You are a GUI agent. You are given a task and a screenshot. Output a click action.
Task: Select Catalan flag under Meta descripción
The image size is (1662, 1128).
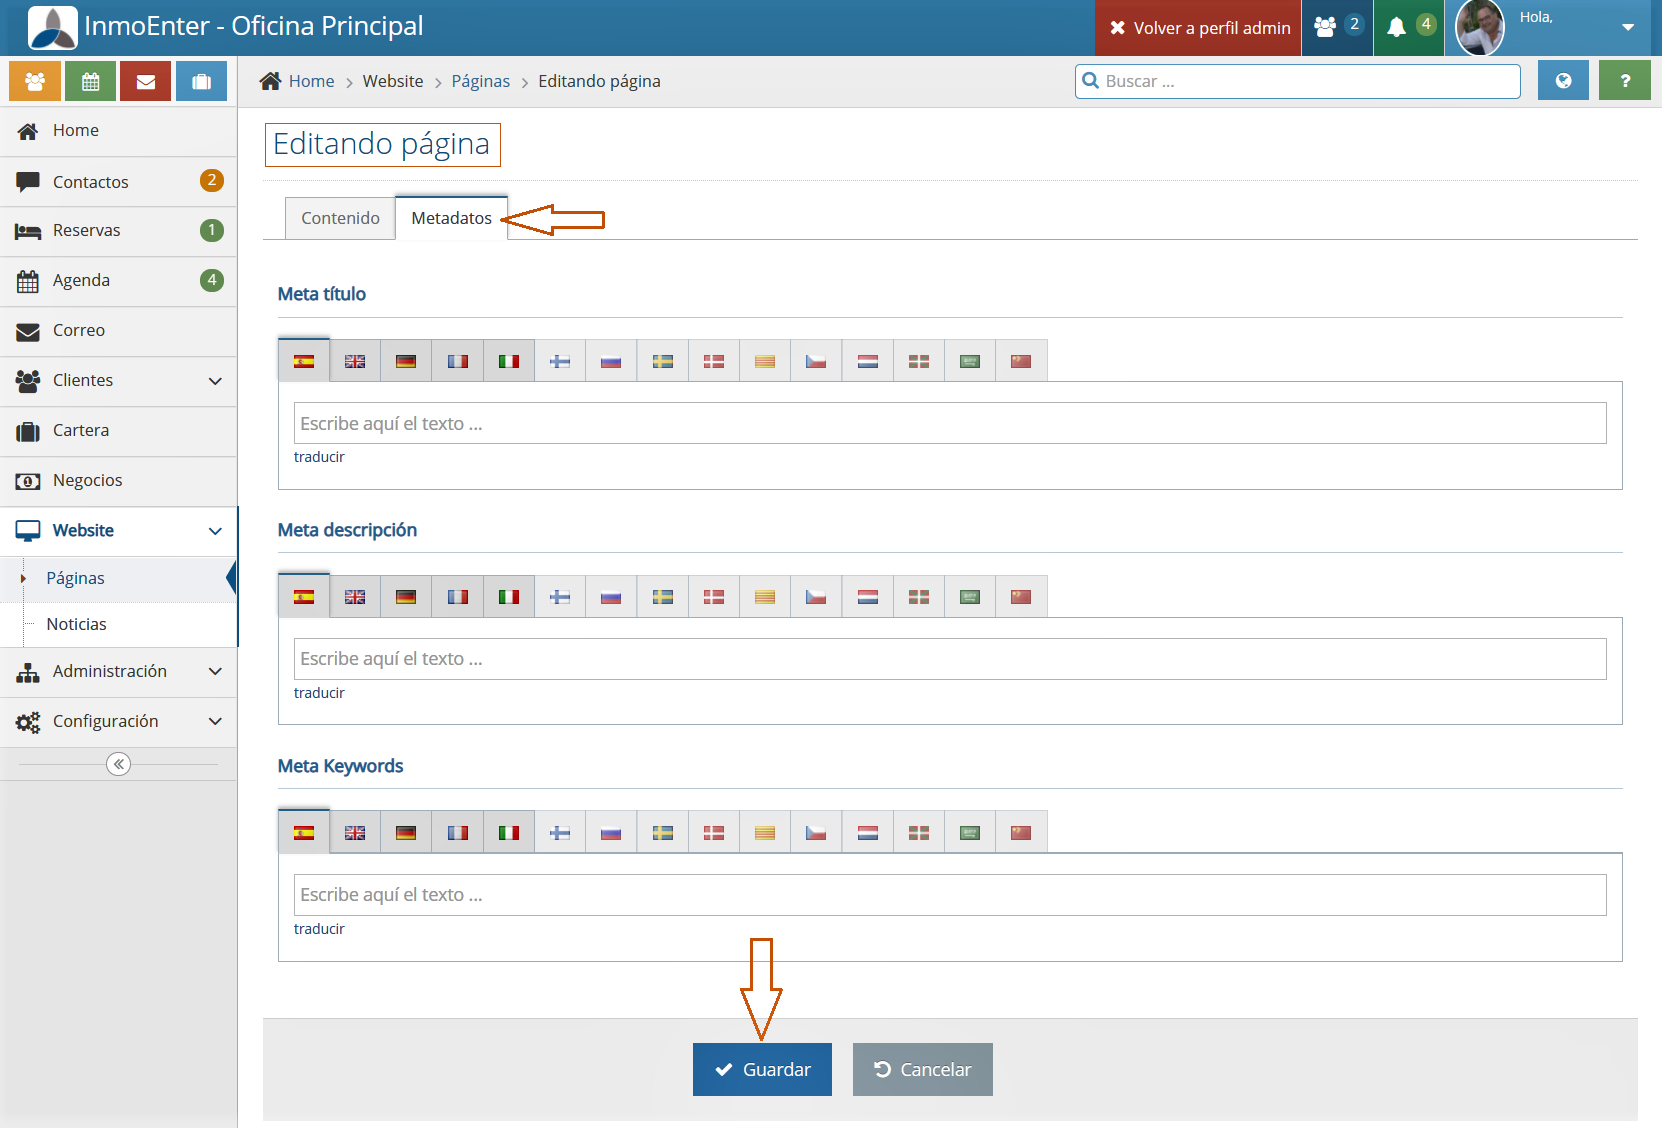click(x=765, y=597)
